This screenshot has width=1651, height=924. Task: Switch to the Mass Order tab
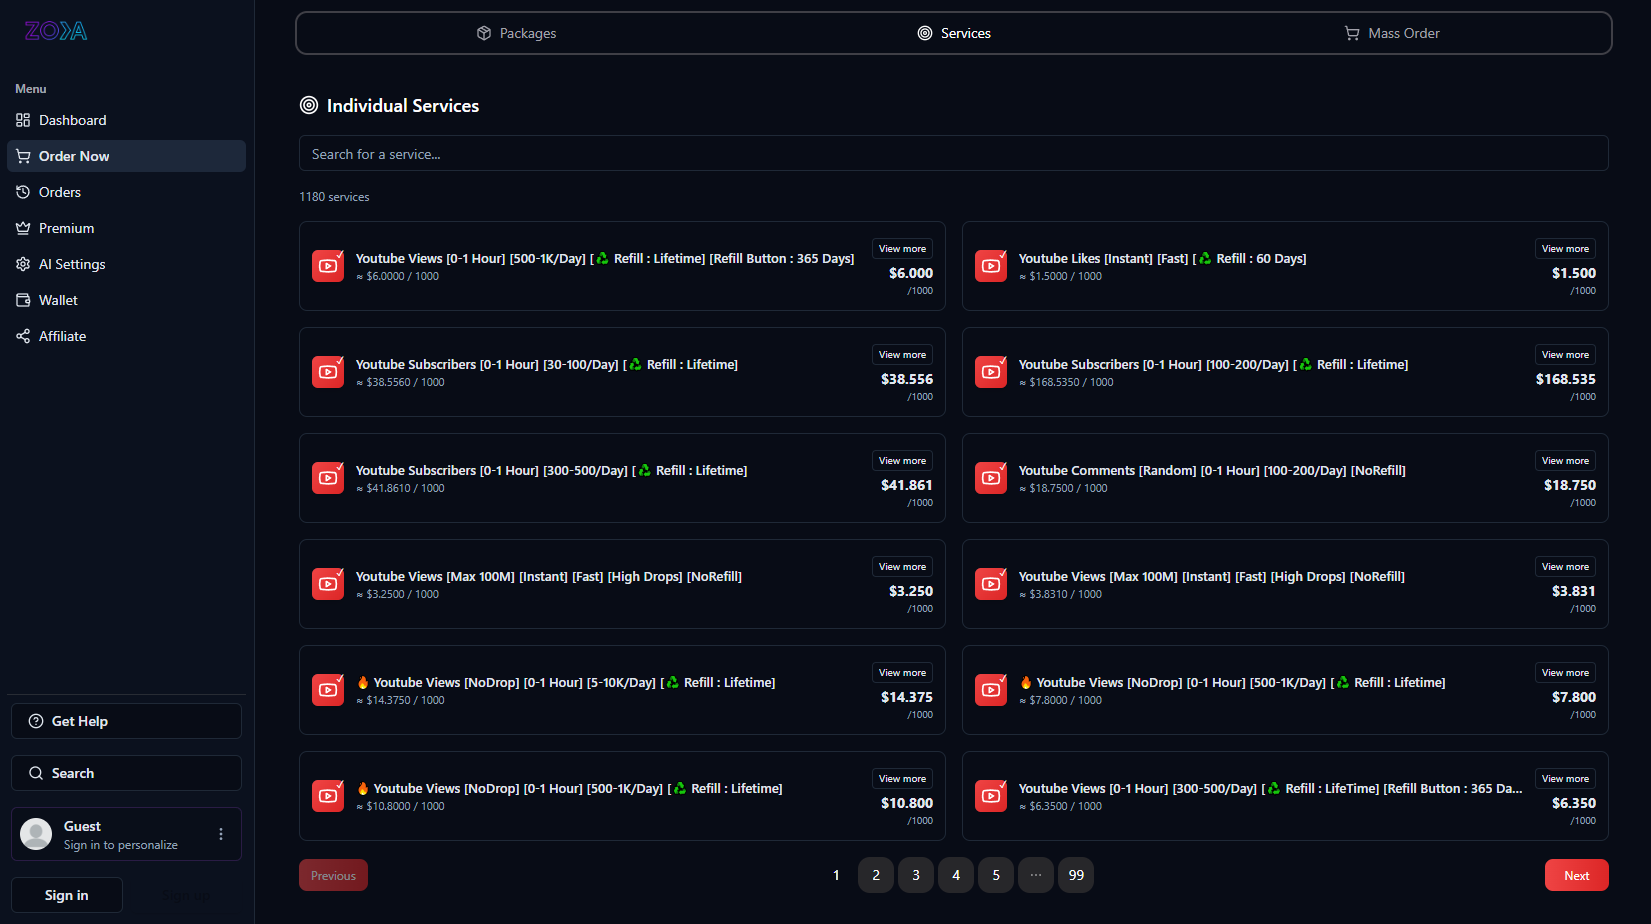pos(1392,33)
